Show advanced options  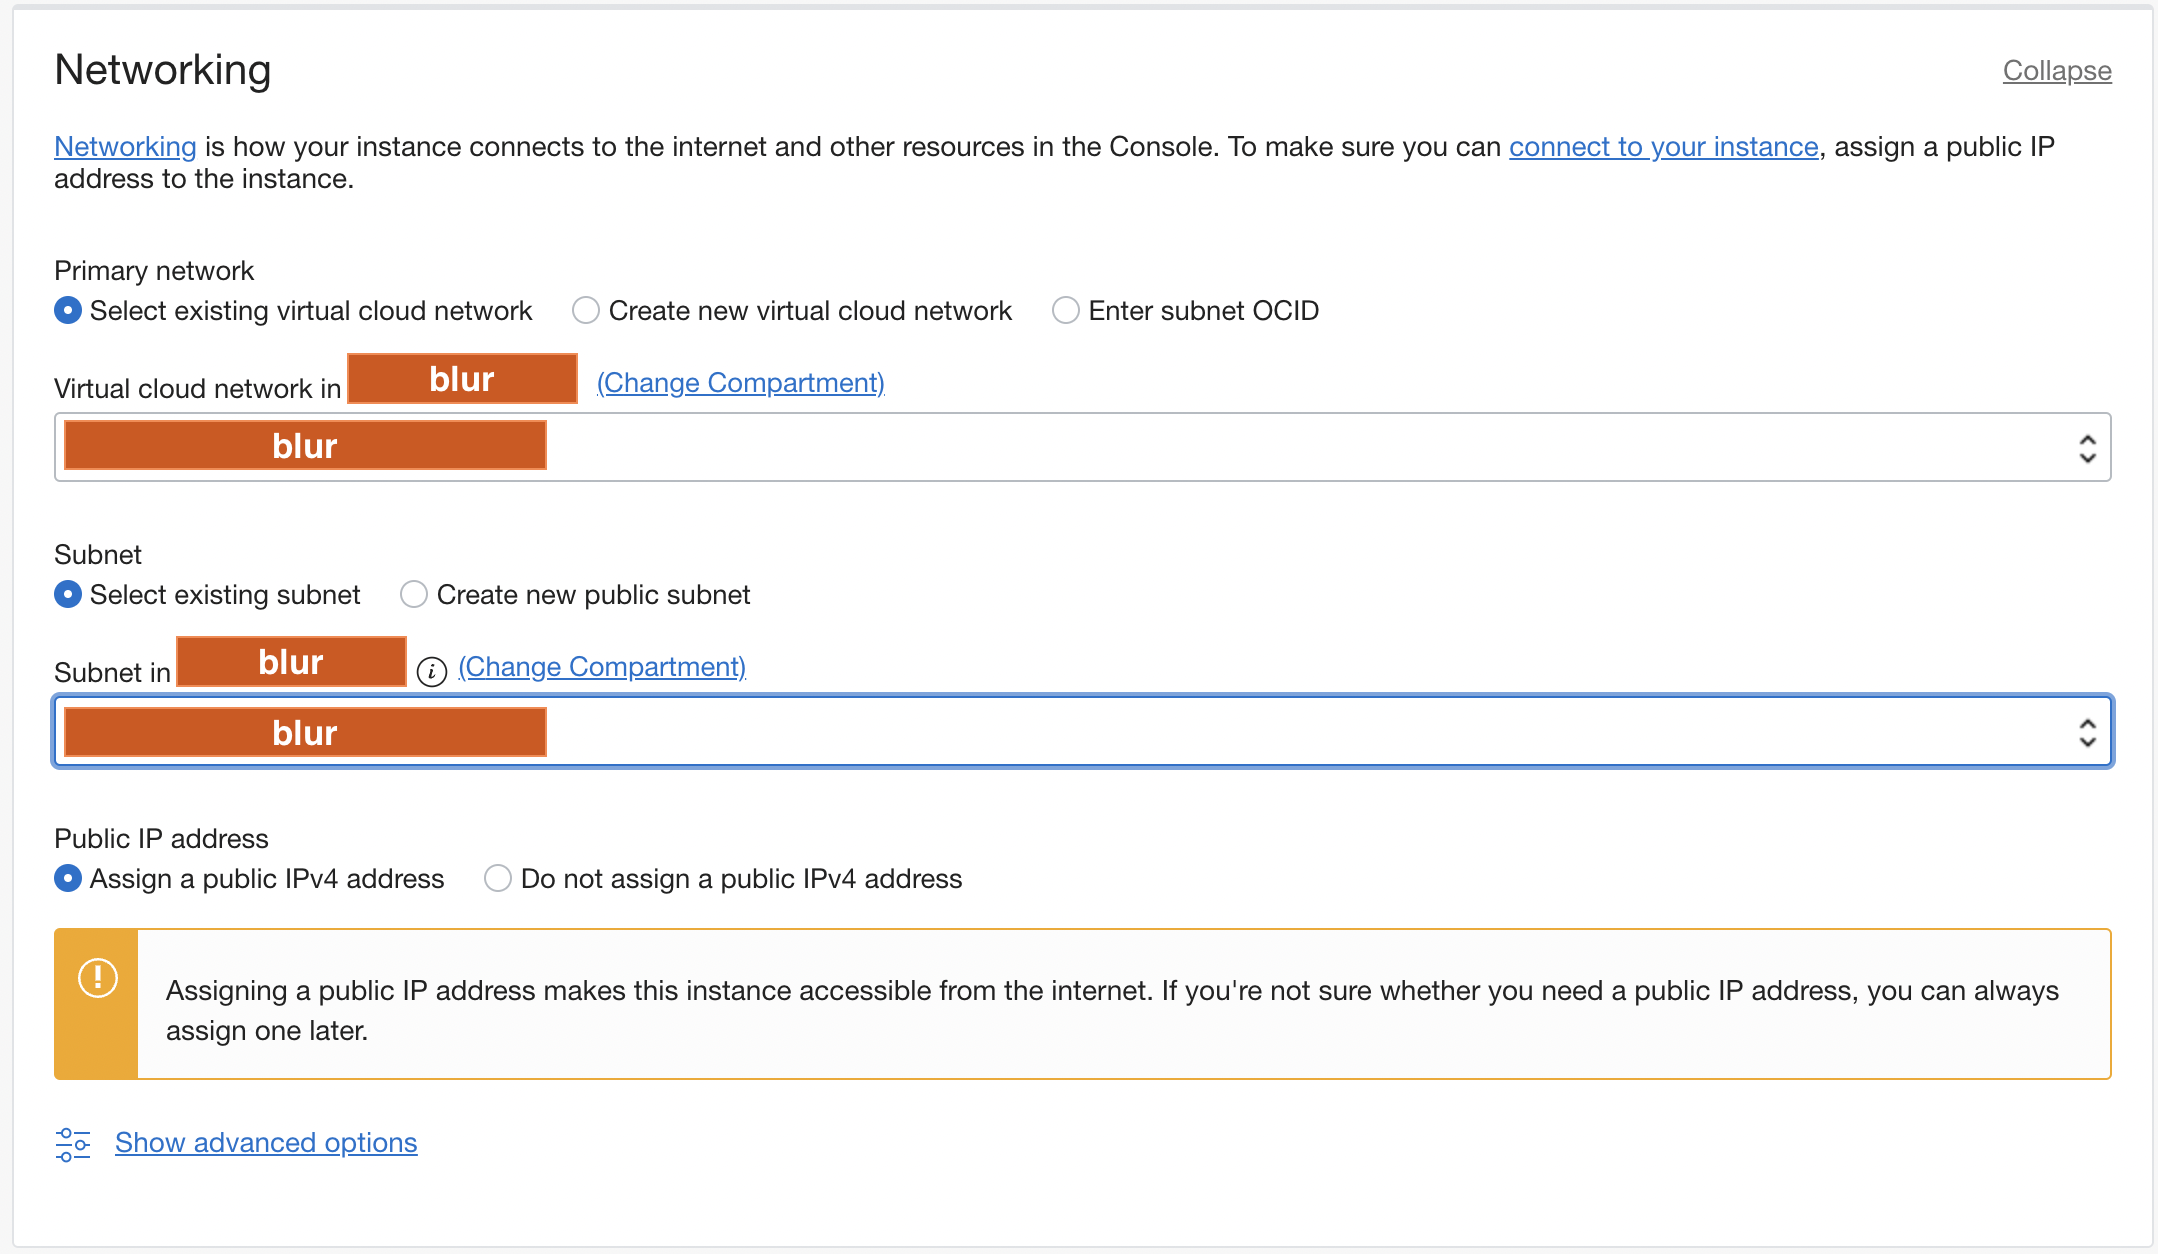(265, 1143)
